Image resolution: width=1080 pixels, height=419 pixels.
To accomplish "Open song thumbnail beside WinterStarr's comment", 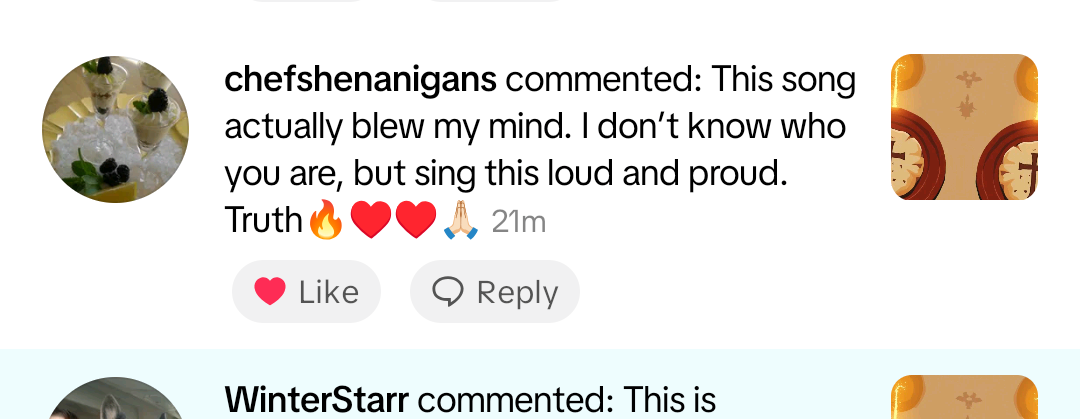I will pos(964,398).
